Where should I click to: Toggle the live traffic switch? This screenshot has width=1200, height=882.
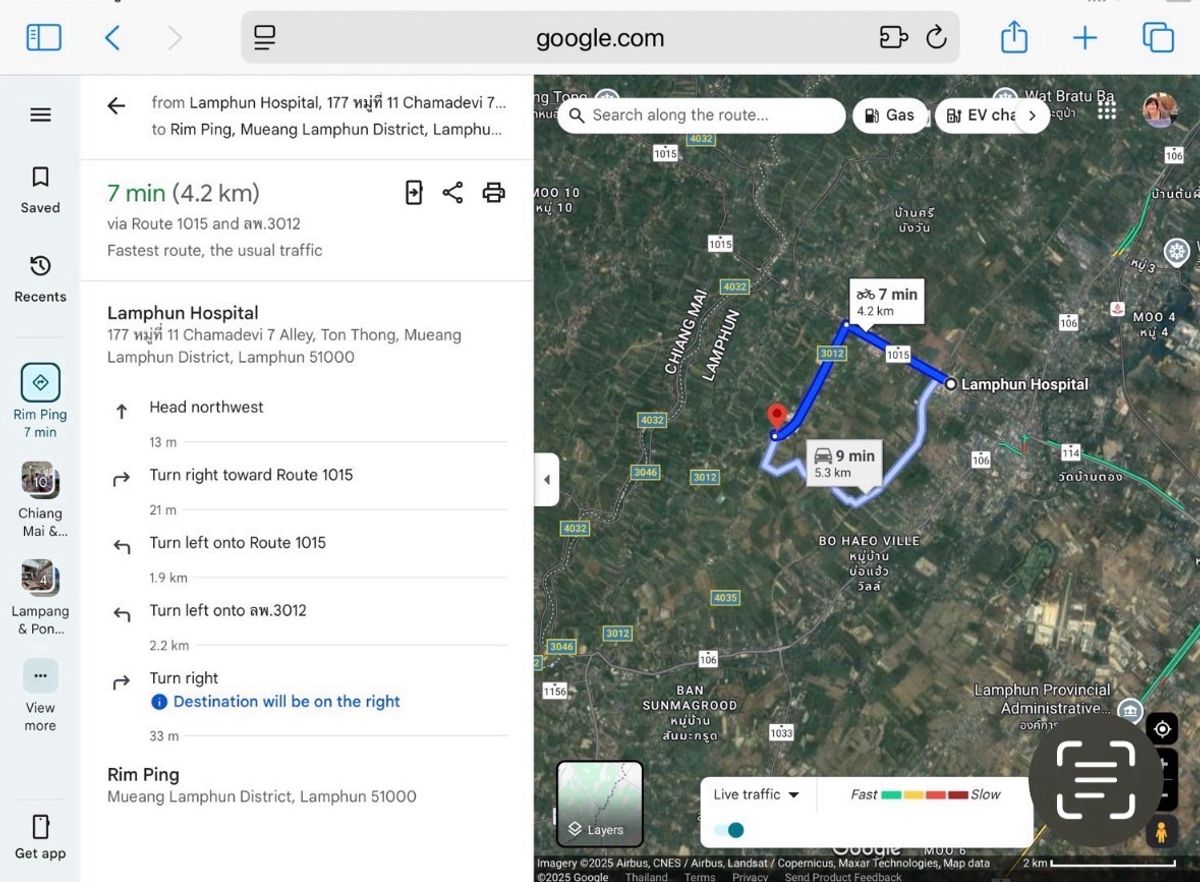click(x=730, y=830)
